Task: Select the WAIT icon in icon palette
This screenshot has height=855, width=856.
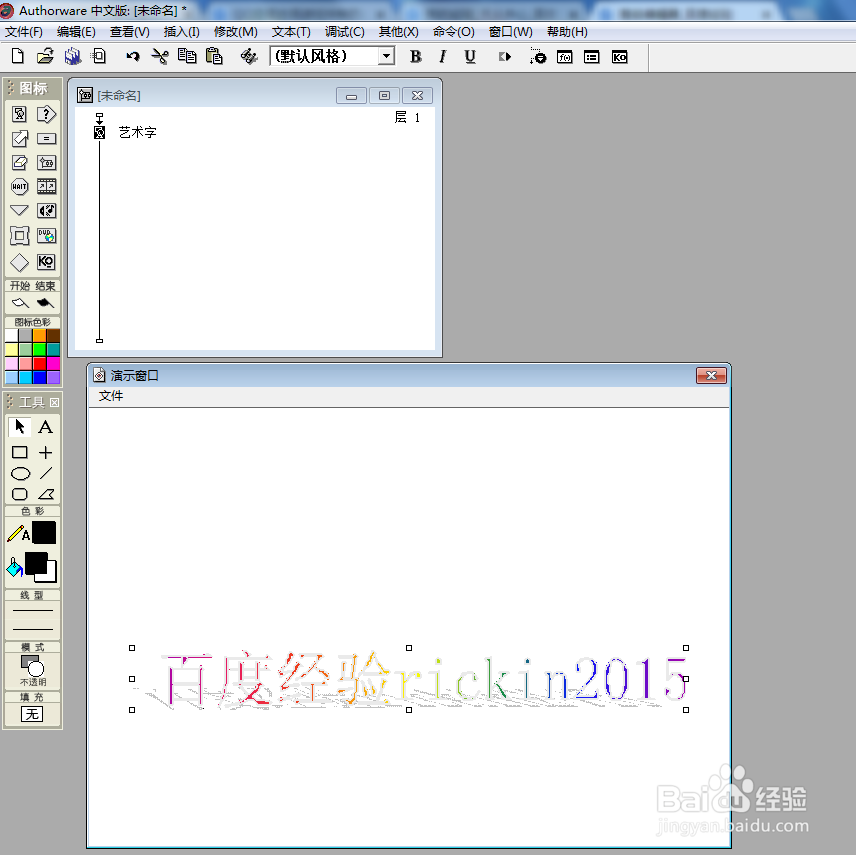Action: click(x=19, y=187)
